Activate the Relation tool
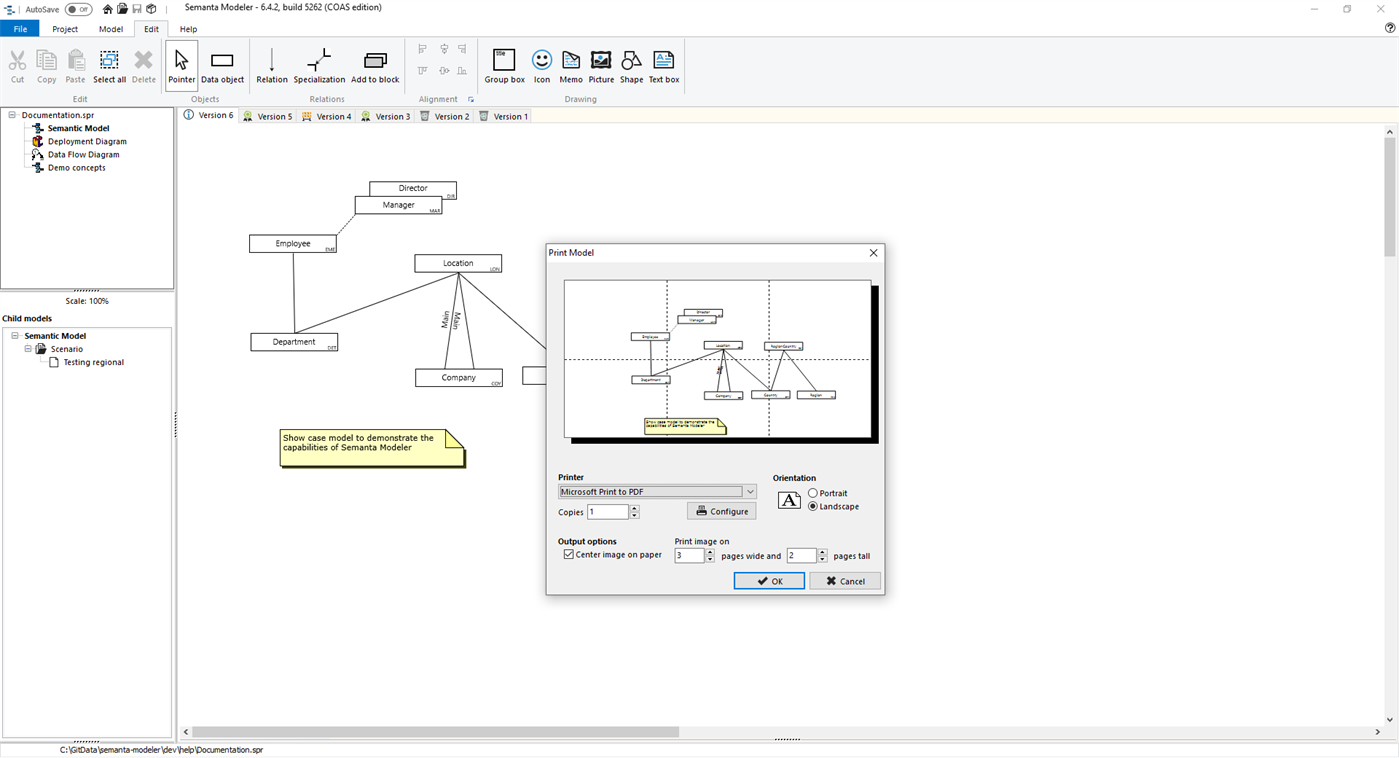 coord(271,62)
